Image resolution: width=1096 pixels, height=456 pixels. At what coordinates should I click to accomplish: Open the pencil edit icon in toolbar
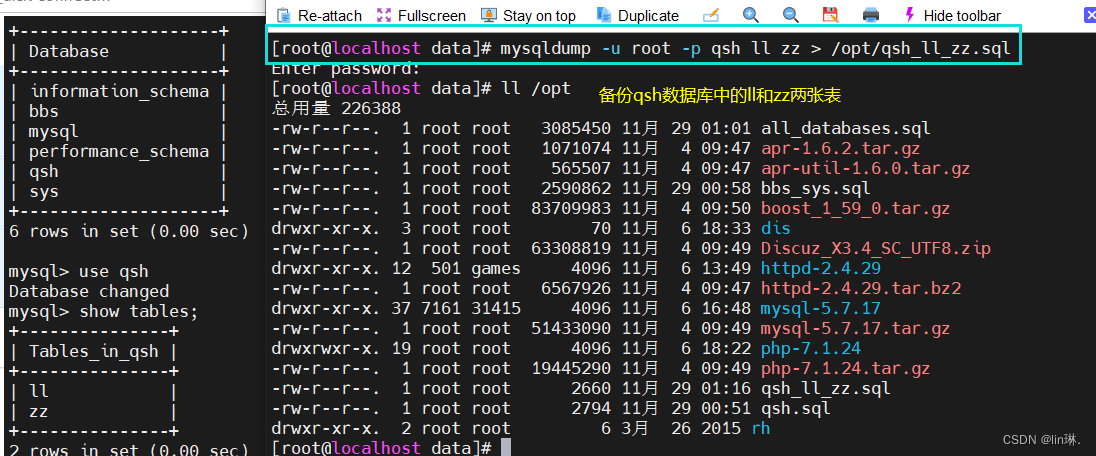pos(711,15)
